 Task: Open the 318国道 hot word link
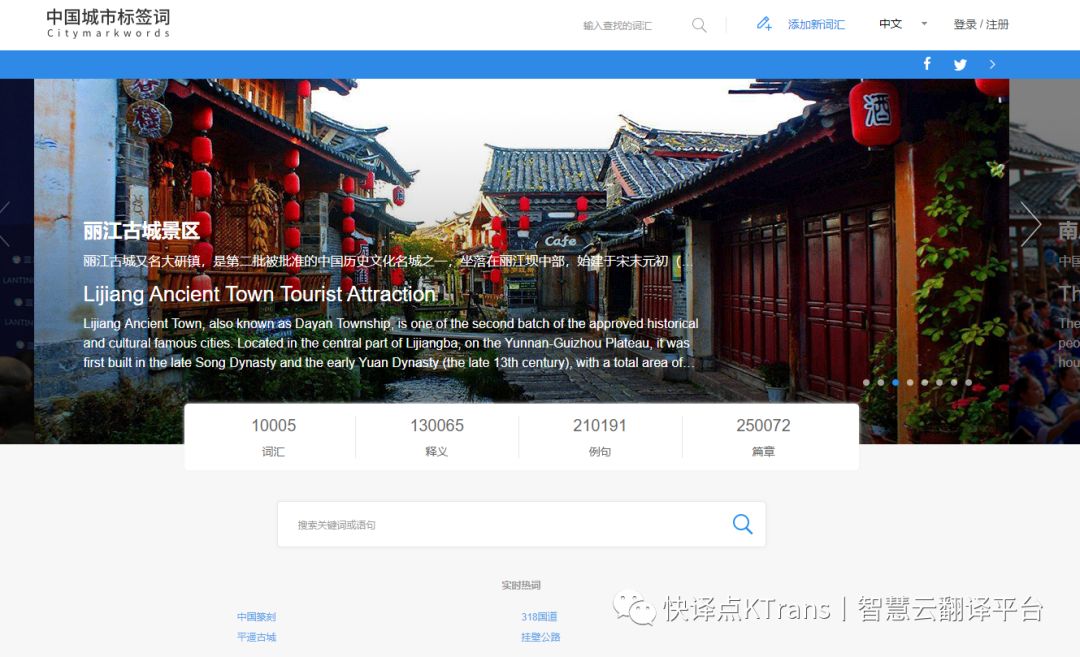[x=539, y=617]
